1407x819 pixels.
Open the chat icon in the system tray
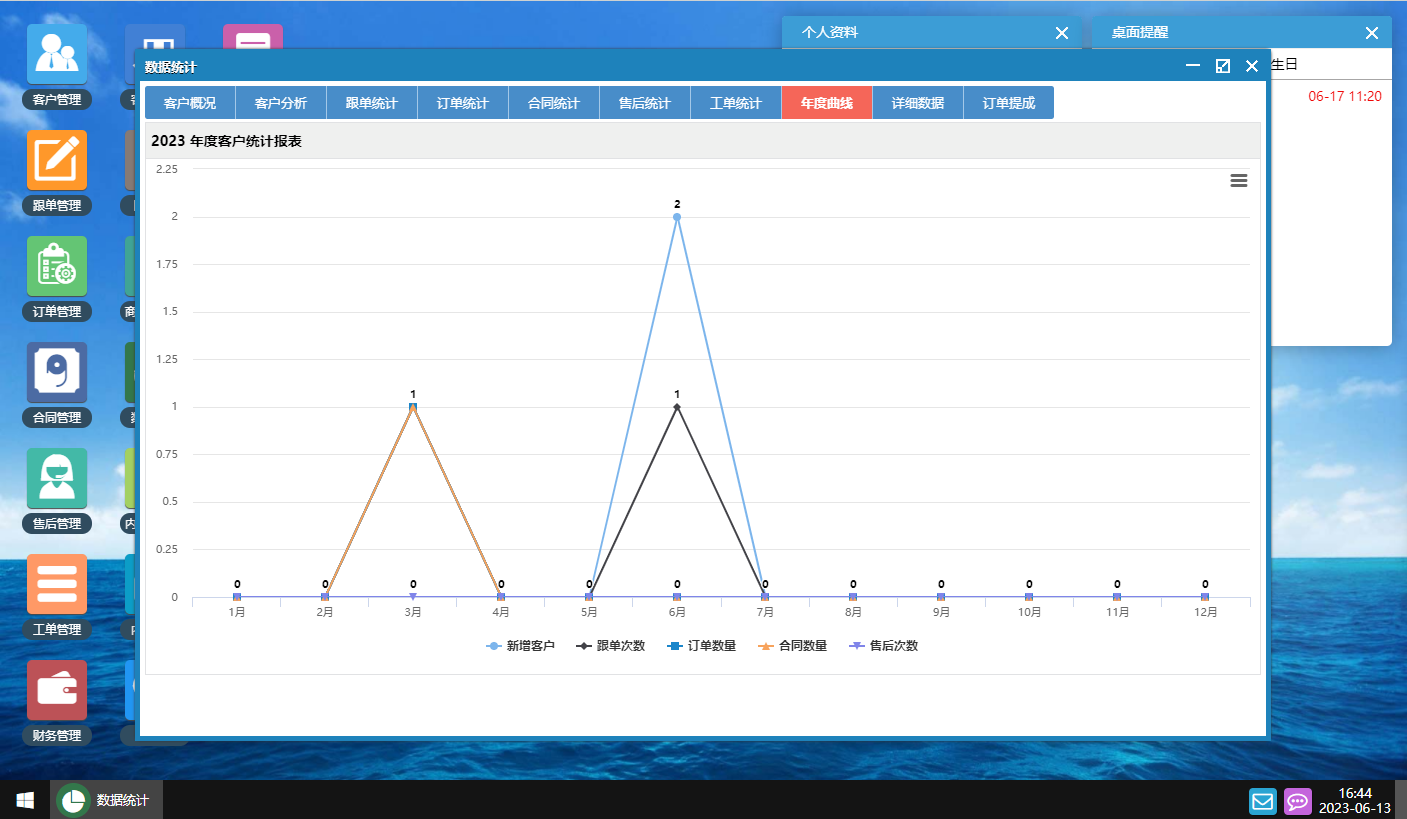pyautogui.click(x=1298, y=801)
